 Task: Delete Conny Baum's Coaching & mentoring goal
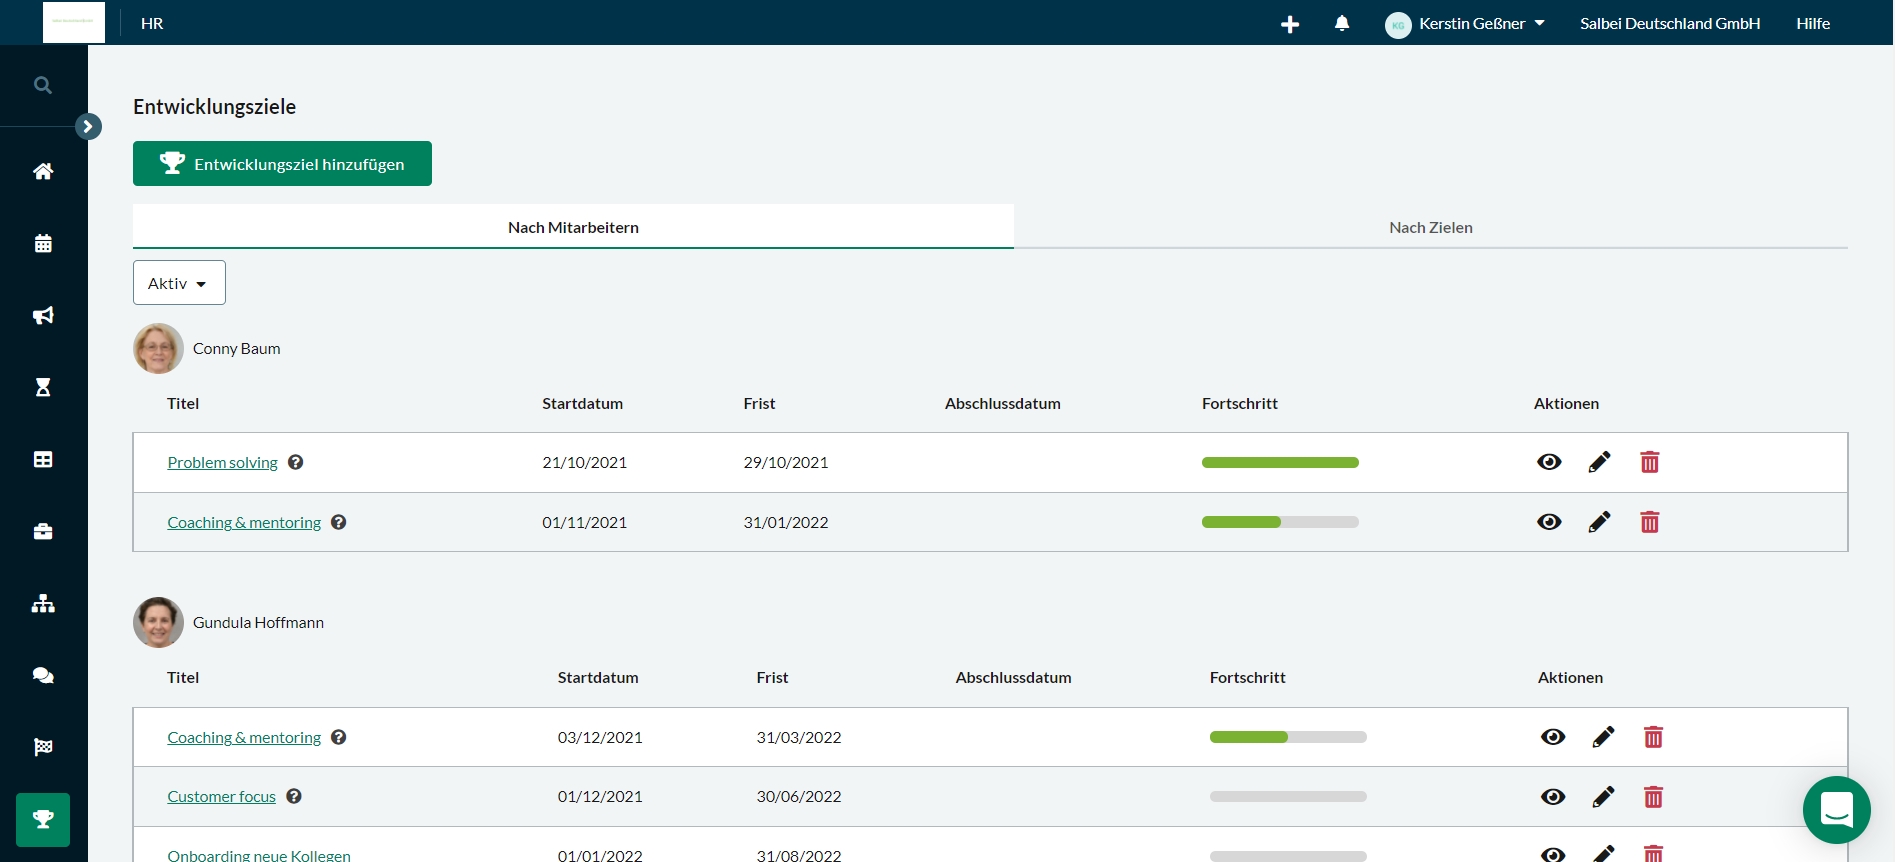(1650, 522)
